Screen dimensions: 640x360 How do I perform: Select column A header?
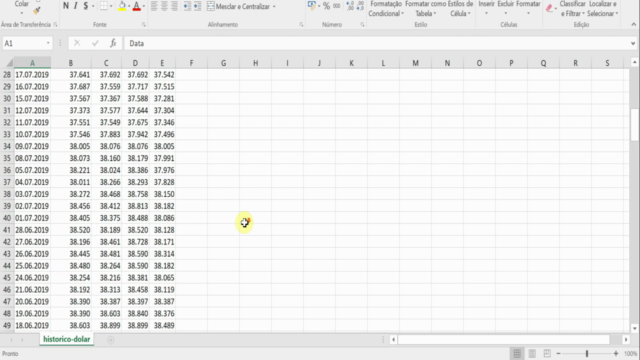32,63
